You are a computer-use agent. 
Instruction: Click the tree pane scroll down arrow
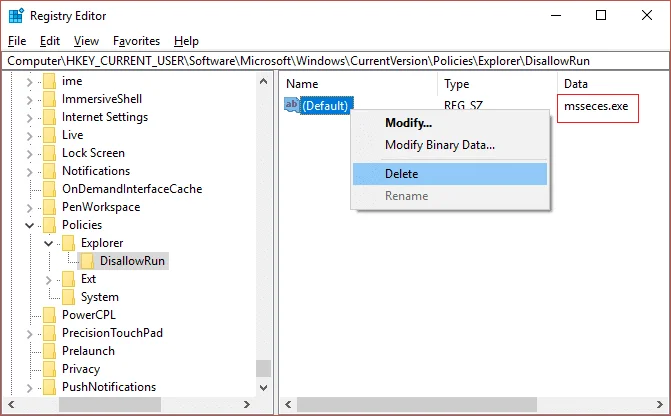[264, 388]
